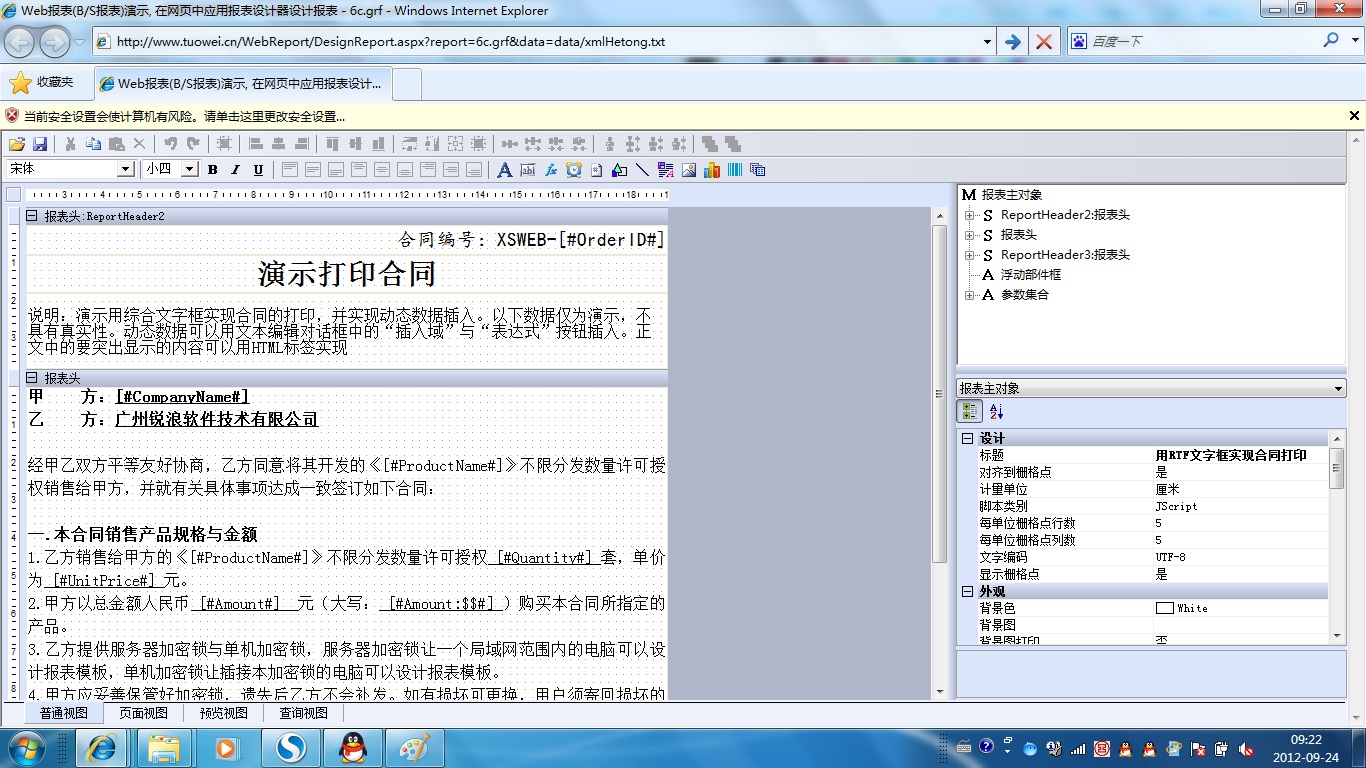Open the 报表主对象 object selector dropdown

(1338, 388)
